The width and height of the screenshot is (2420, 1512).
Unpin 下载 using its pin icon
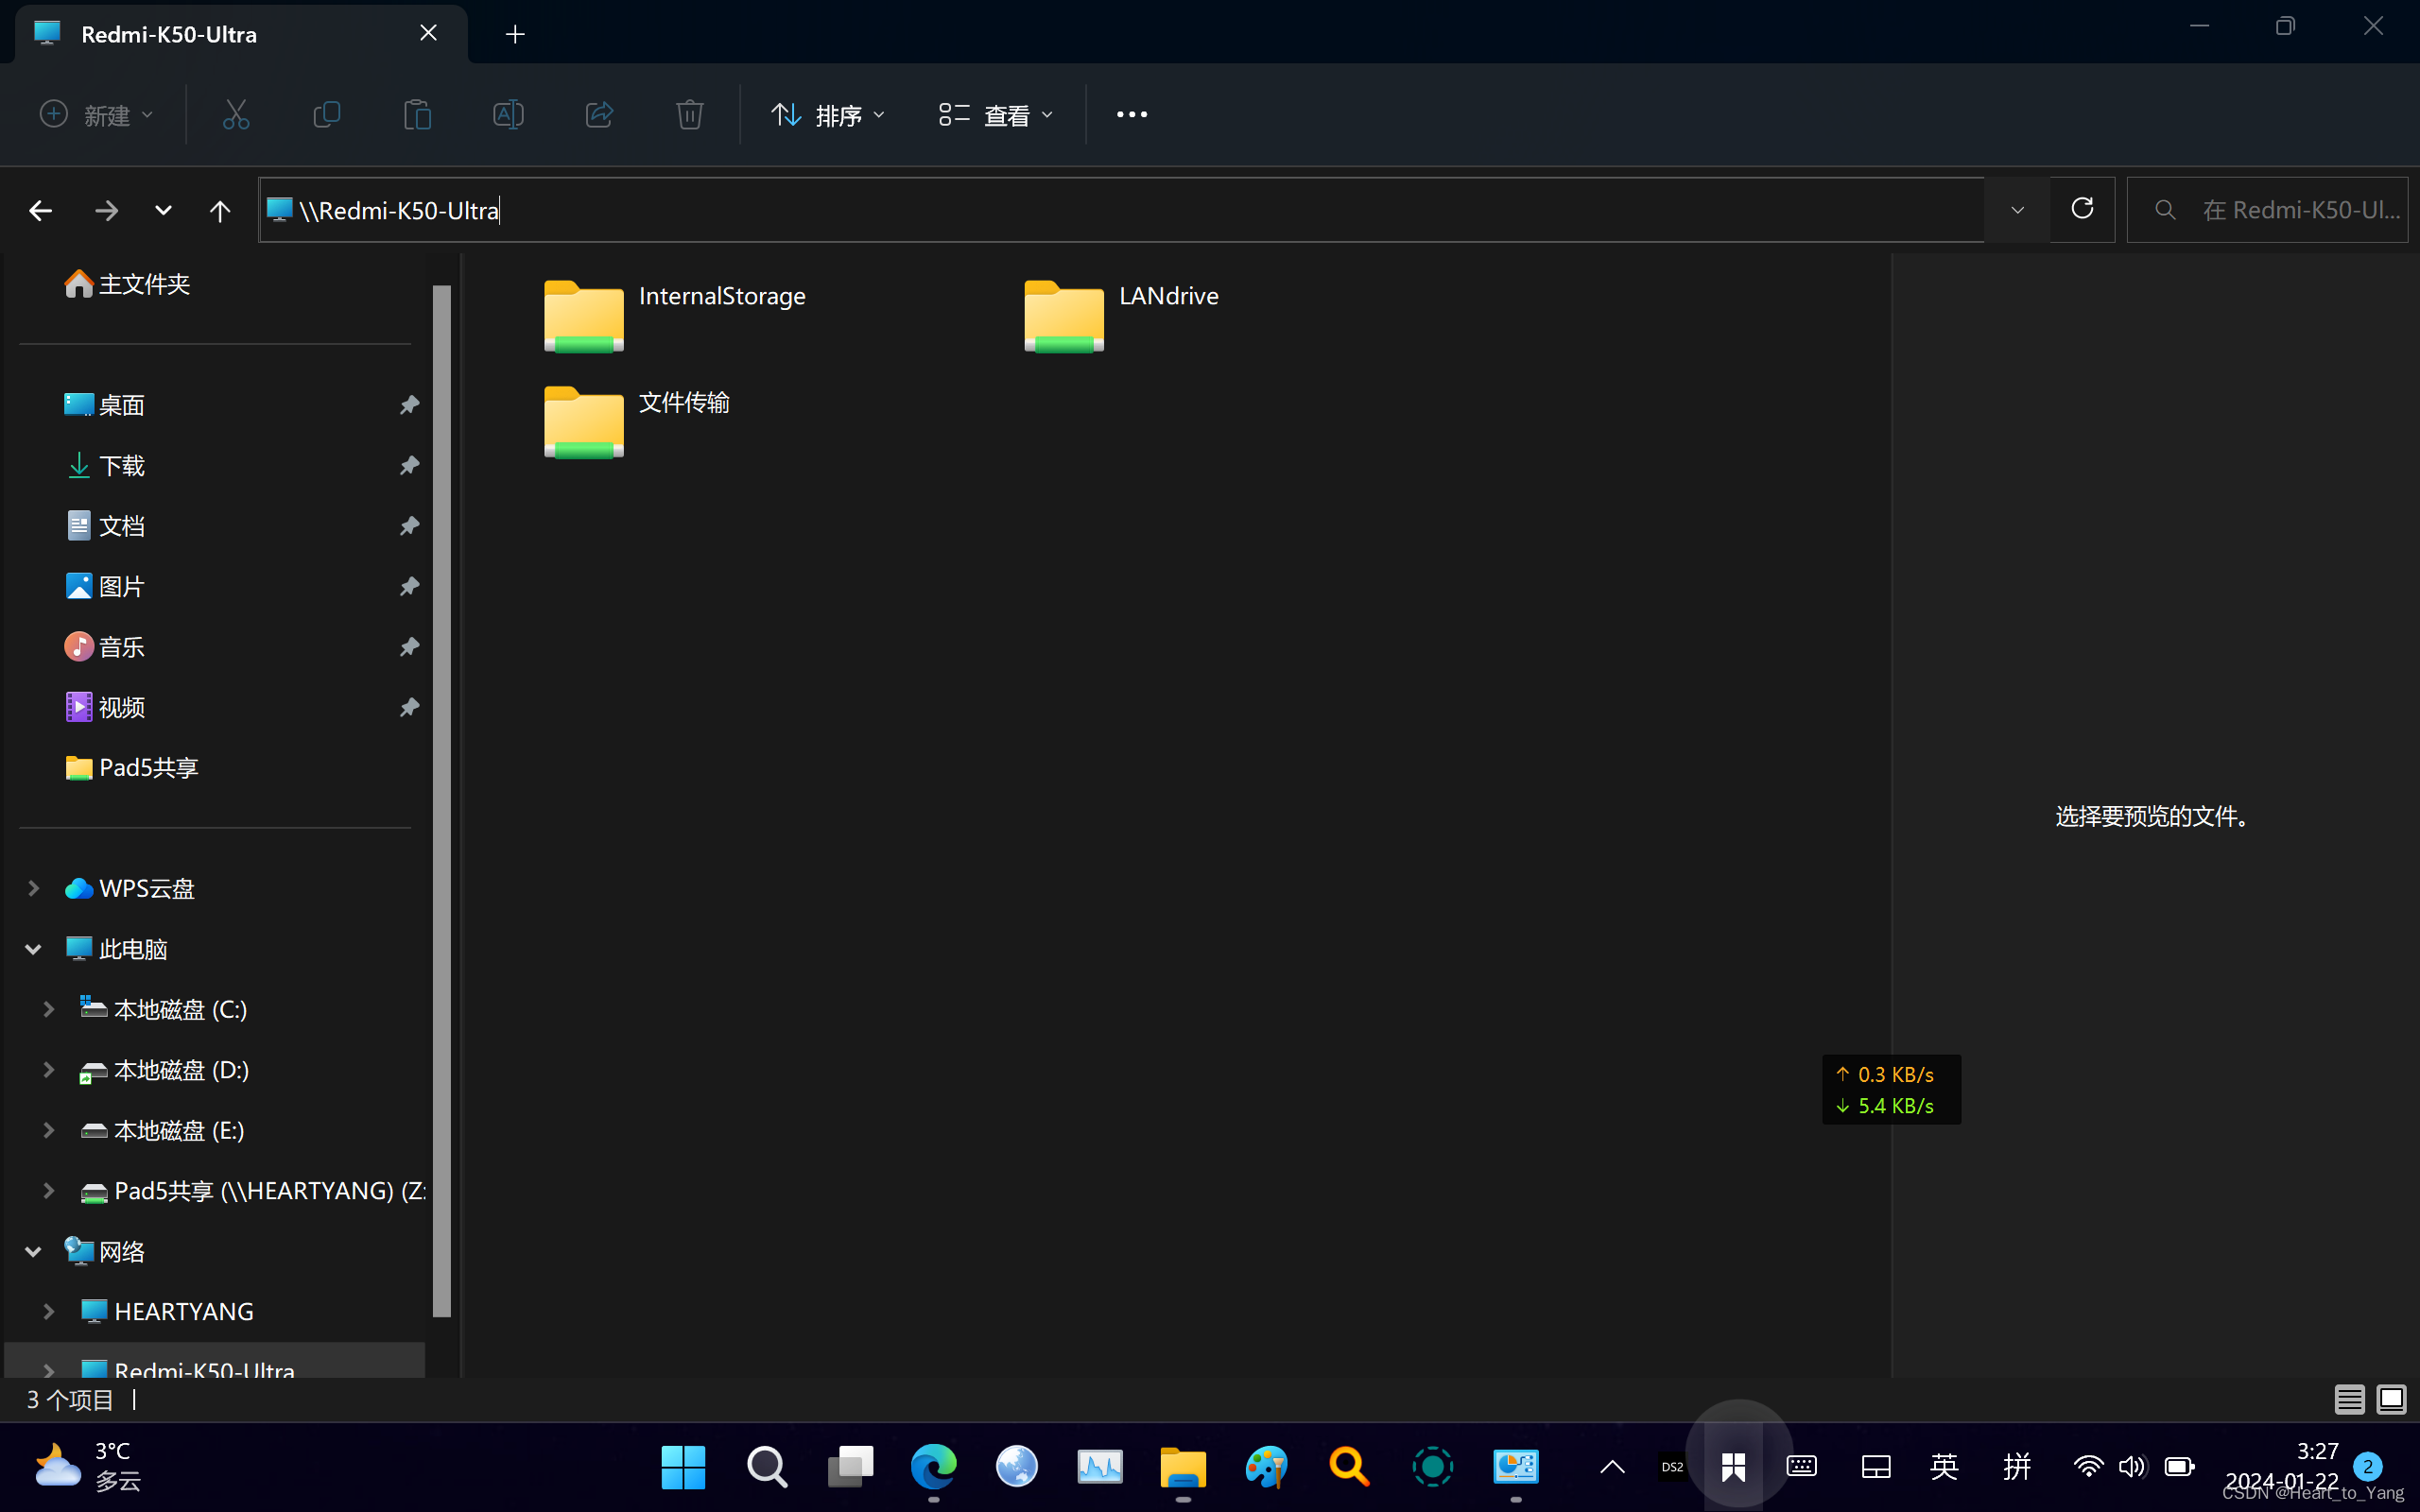click(x=409, y=465)
